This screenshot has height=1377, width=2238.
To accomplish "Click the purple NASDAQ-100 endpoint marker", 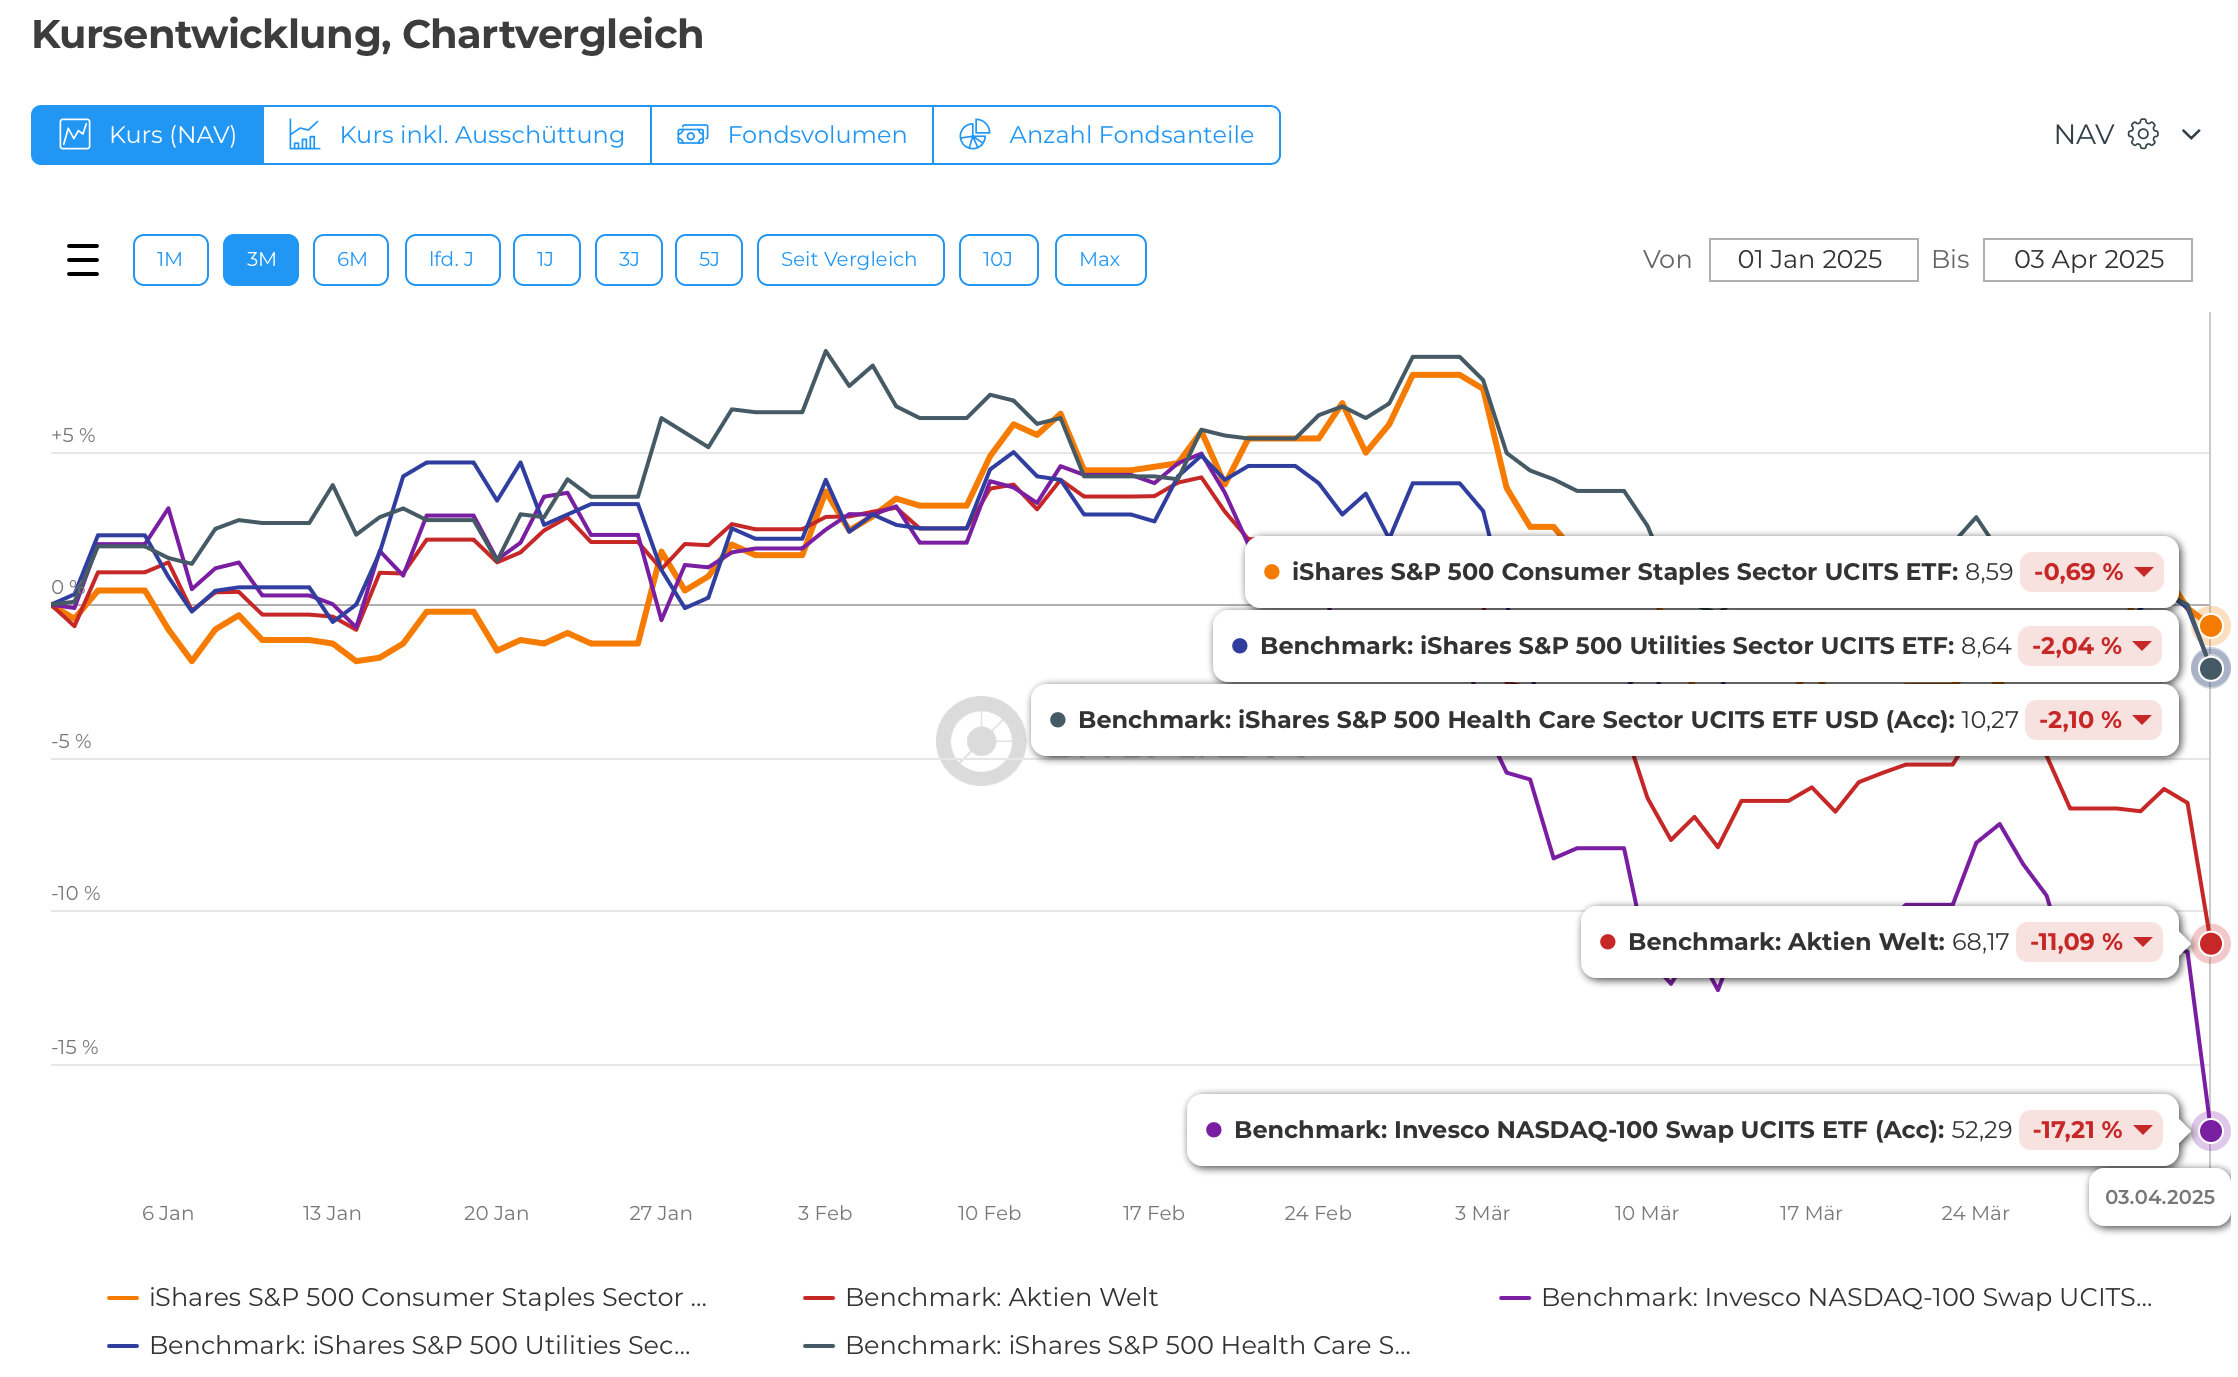I will click(x=2211, y=1131).
